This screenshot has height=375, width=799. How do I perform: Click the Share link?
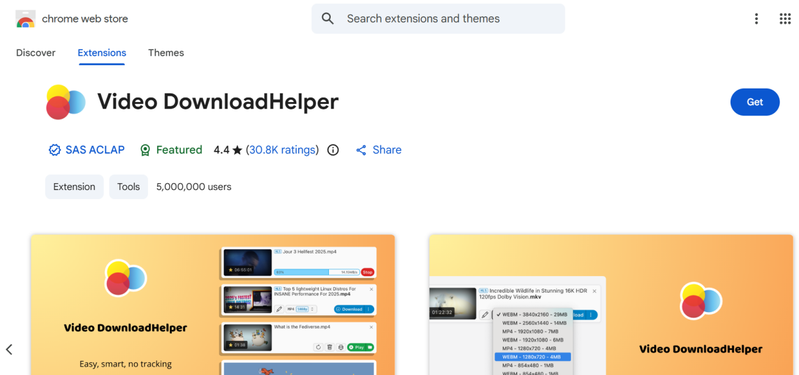point(387,150)
